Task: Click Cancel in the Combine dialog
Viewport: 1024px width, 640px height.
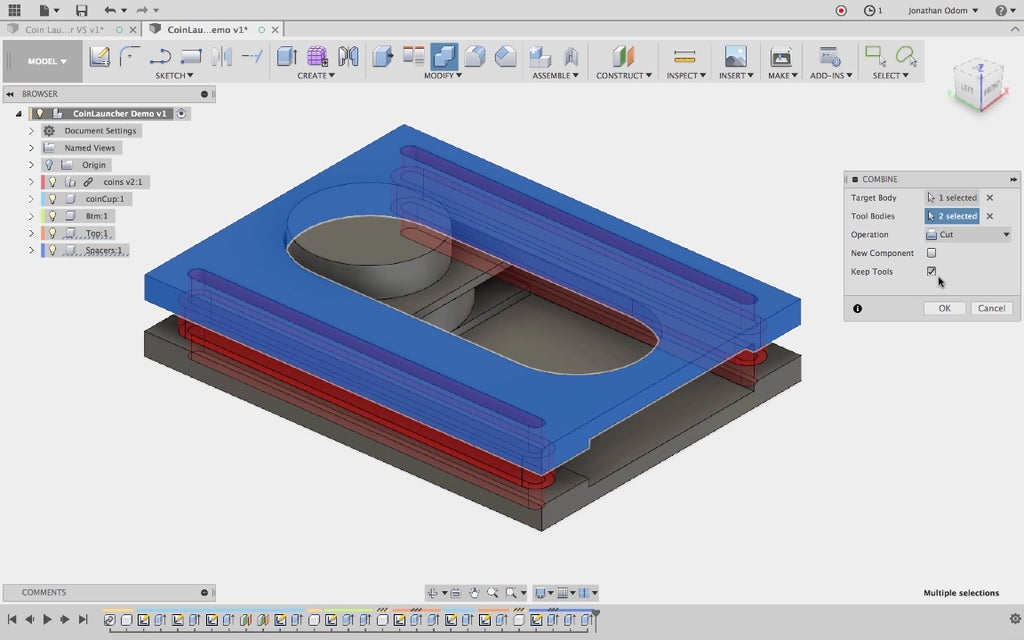Action: click(x=991, y=308)
